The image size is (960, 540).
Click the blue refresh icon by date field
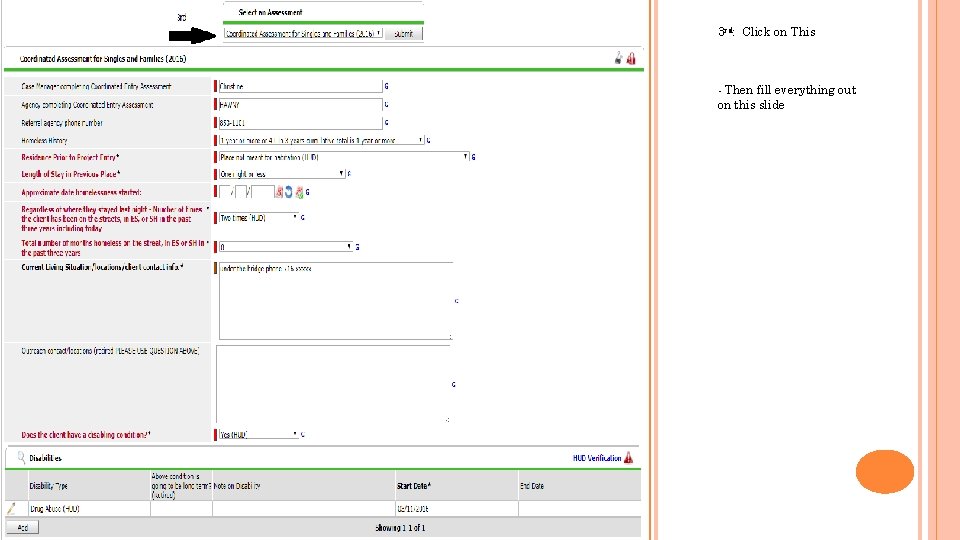[x=289, y=192]
